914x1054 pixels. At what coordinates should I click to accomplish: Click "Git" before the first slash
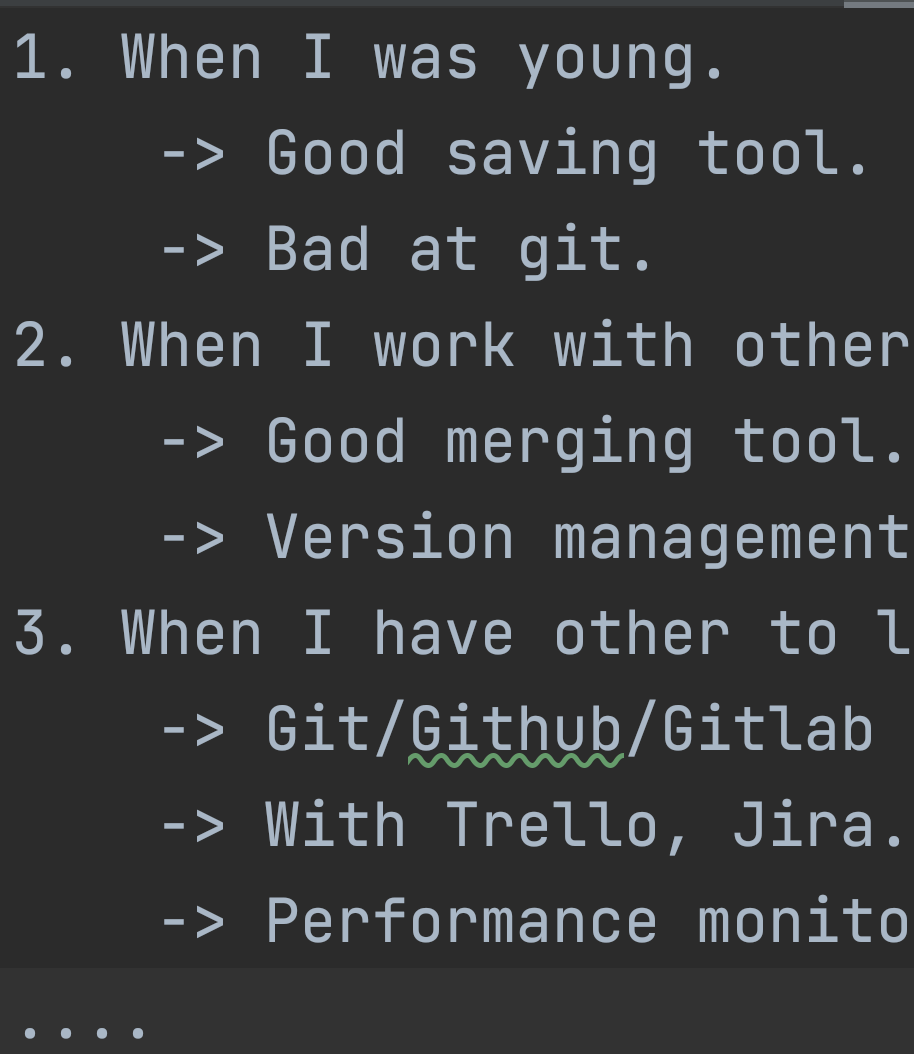pyautogui.click(x=318, y=730)
